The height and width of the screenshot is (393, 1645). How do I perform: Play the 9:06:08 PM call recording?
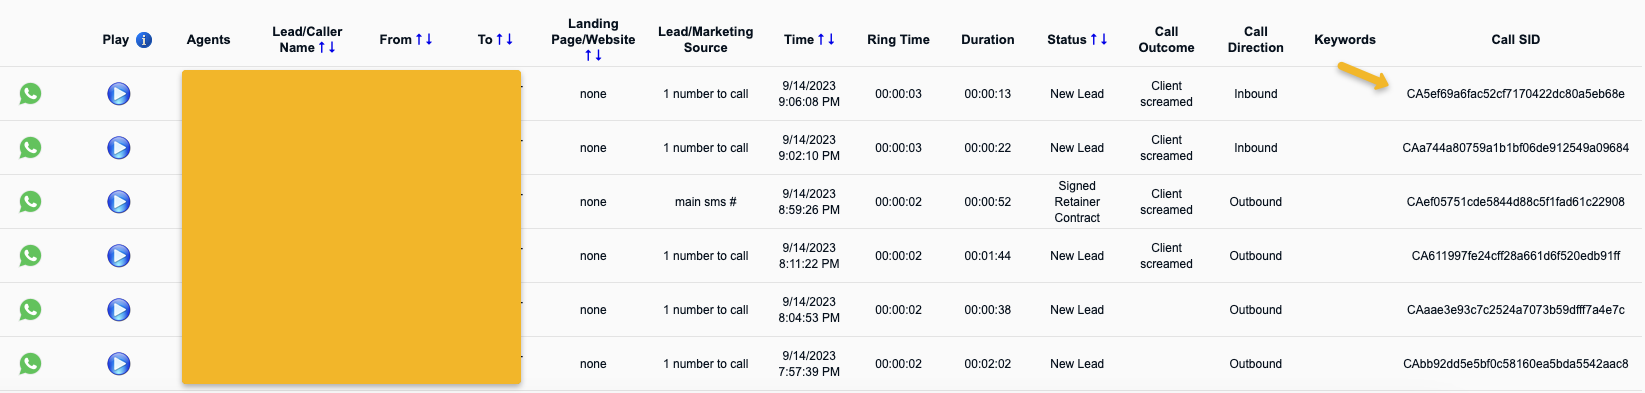[x=119, y=94]
